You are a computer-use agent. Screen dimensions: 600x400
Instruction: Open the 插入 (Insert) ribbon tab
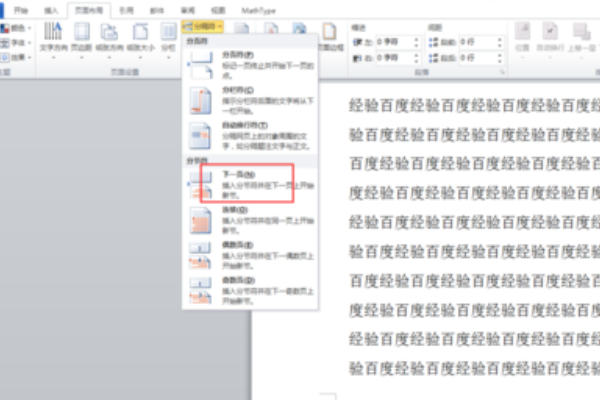point(51,10)
